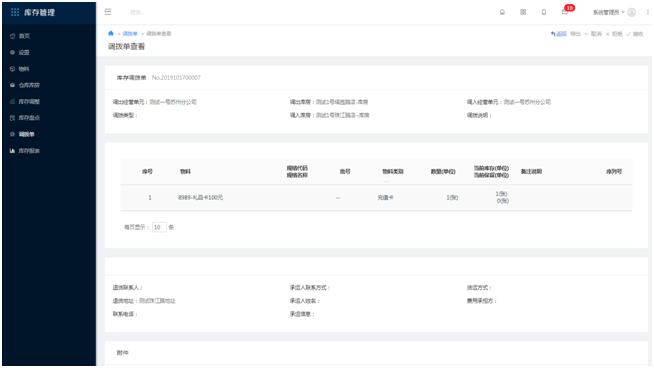
Task: Click the 附件 section heading
Action: tap(123, 353)
